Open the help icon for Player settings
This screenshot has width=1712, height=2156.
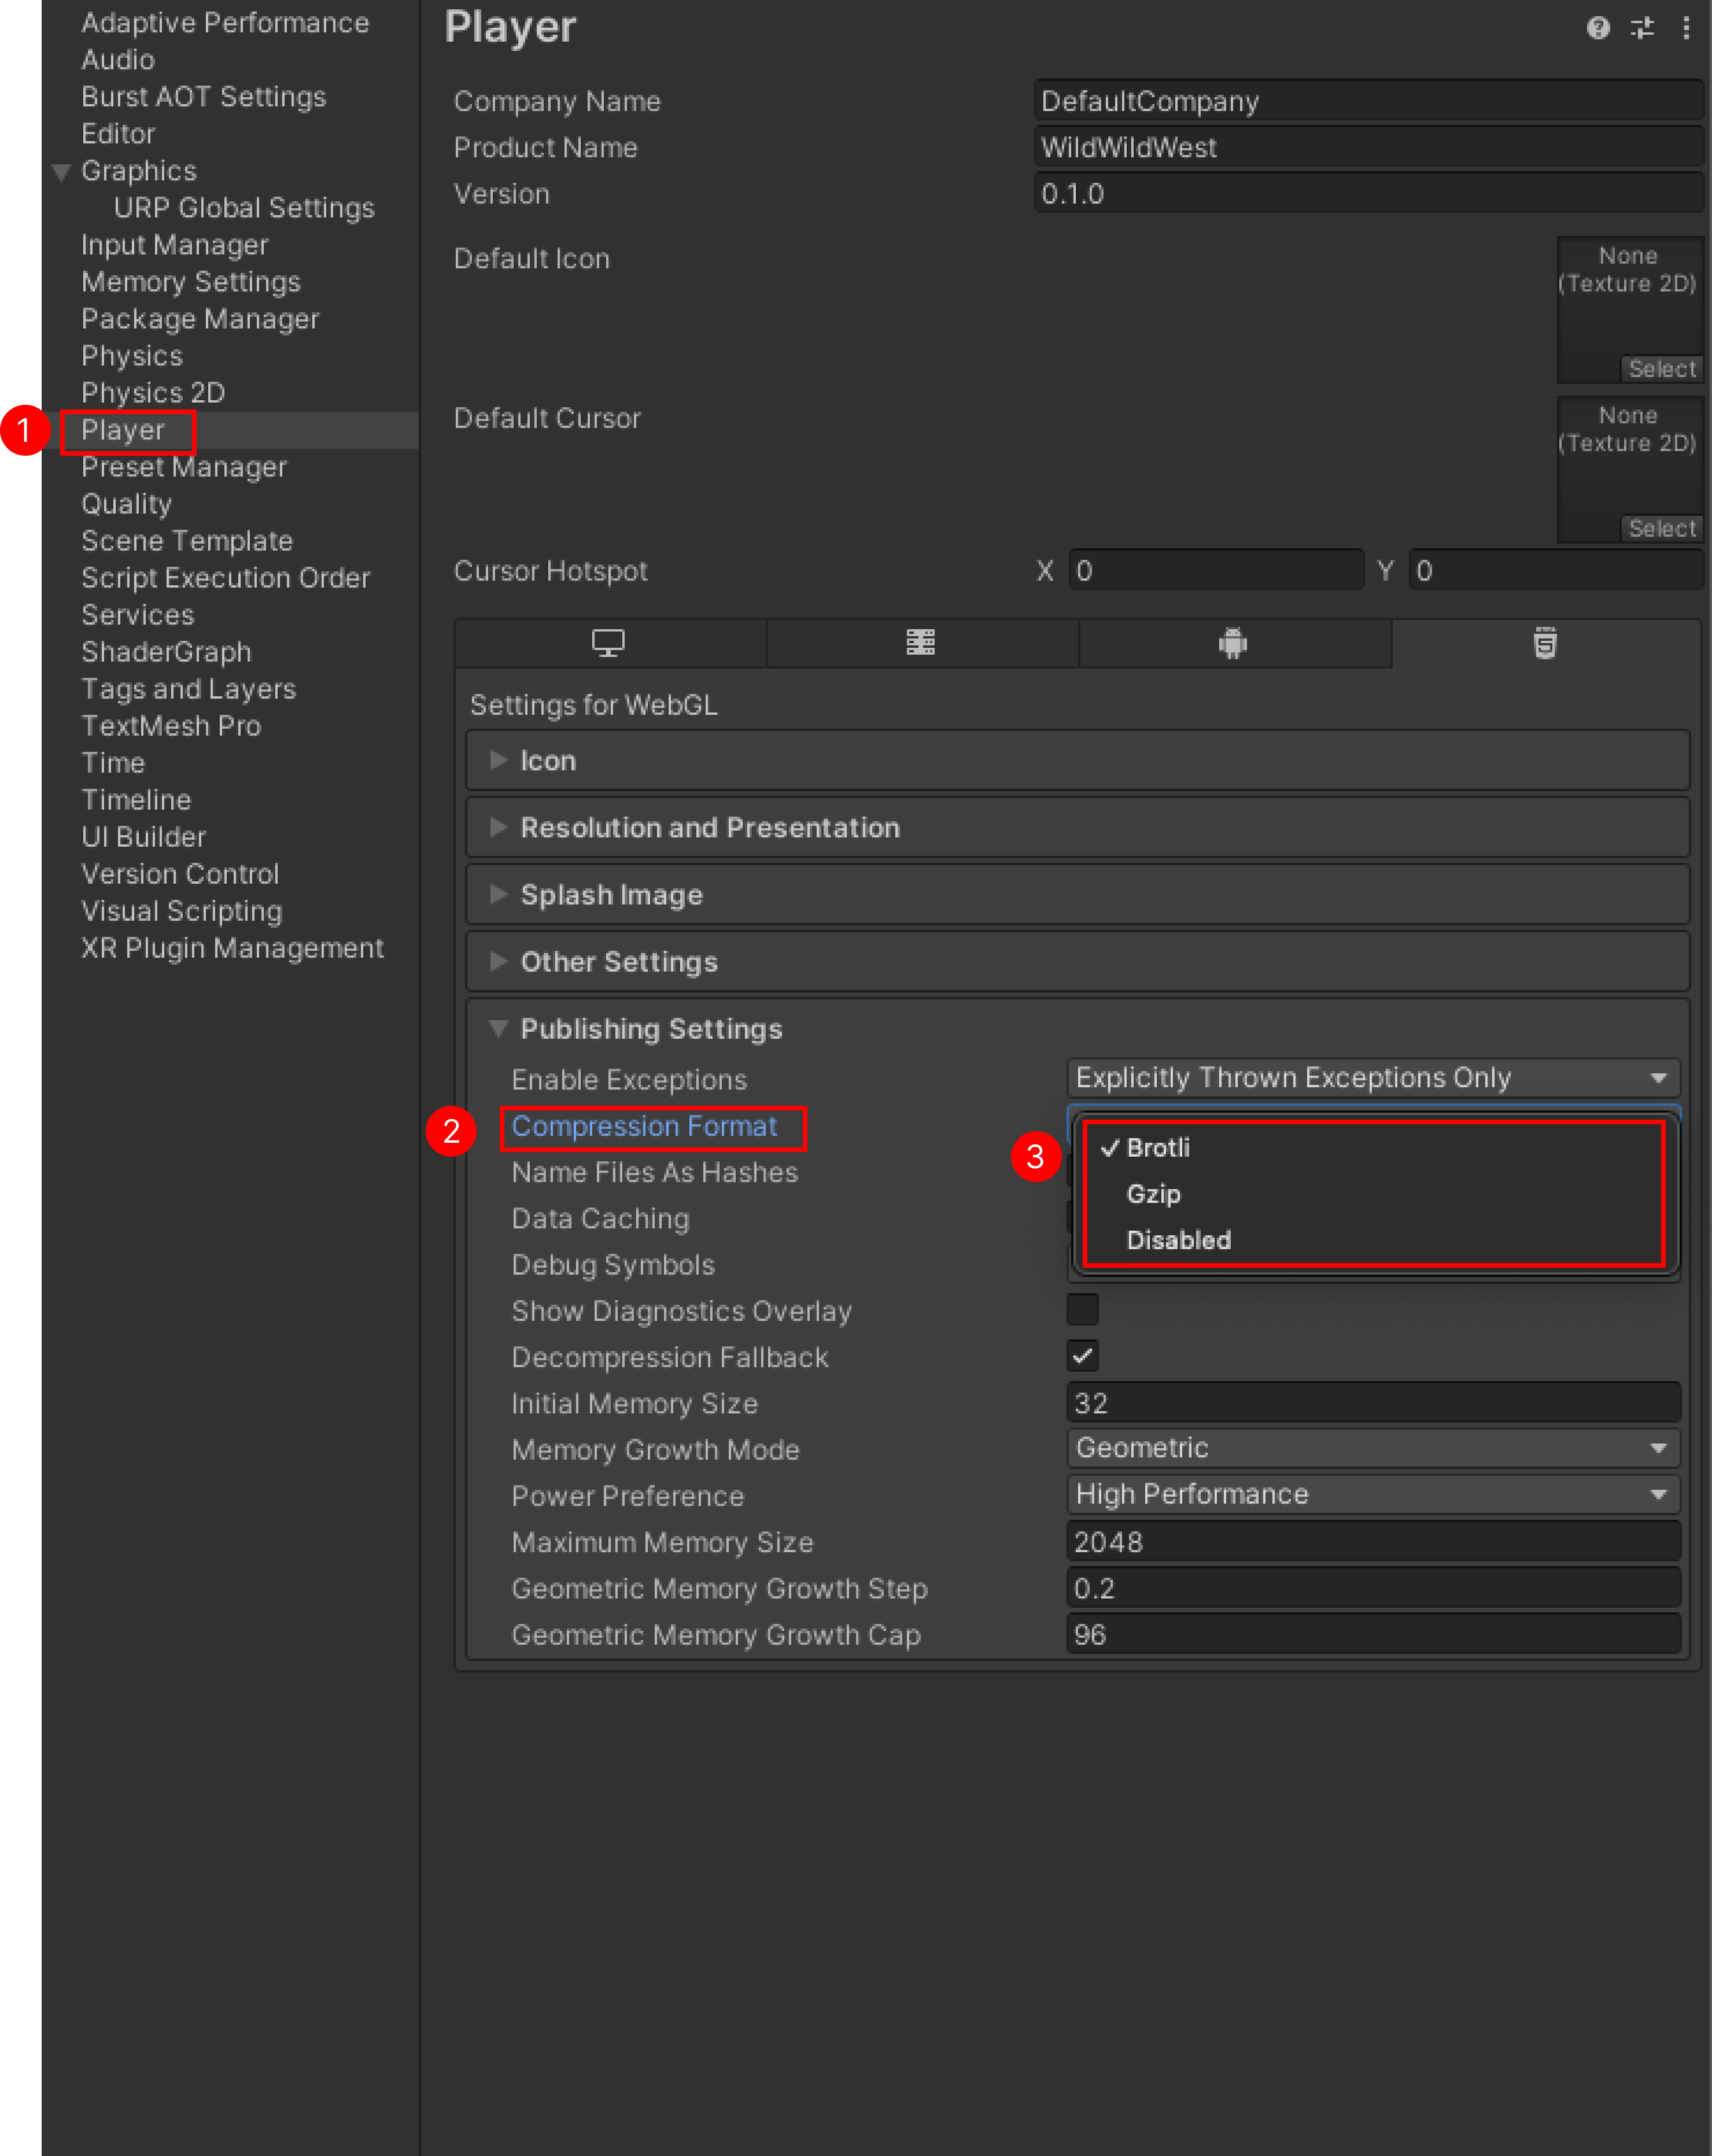(1597, 28)
